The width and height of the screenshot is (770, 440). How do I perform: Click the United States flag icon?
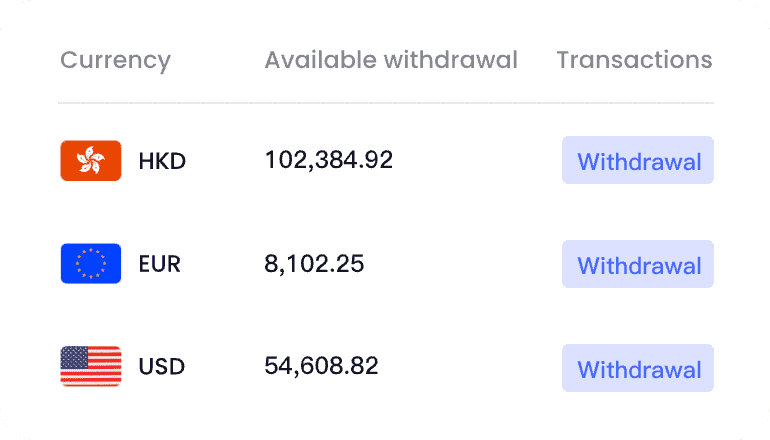tap(91, 366)
